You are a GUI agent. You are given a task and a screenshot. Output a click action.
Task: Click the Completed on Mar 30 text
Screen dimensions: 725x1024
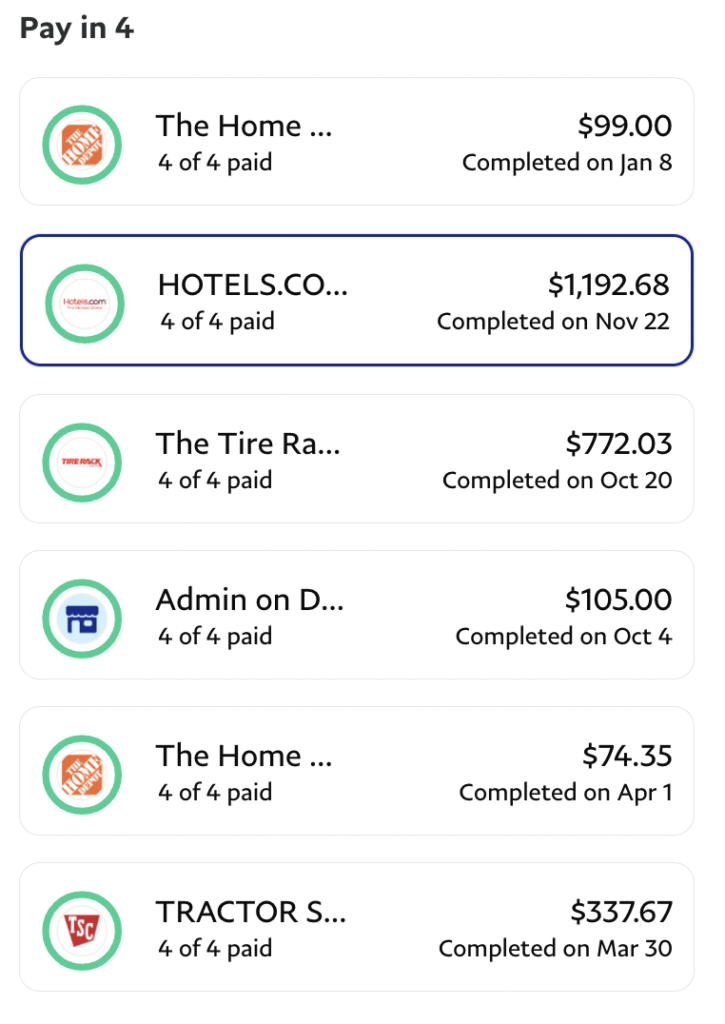point(555,948)
